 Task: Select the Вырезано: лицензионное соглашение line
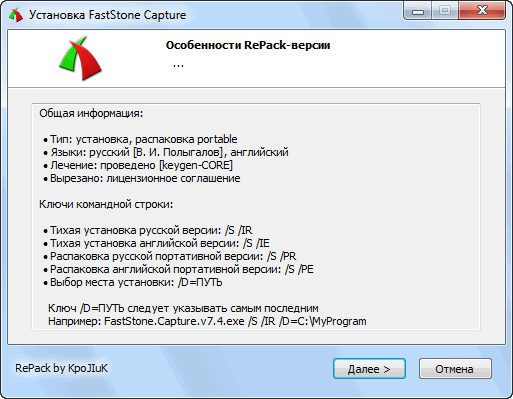point(142,178)
